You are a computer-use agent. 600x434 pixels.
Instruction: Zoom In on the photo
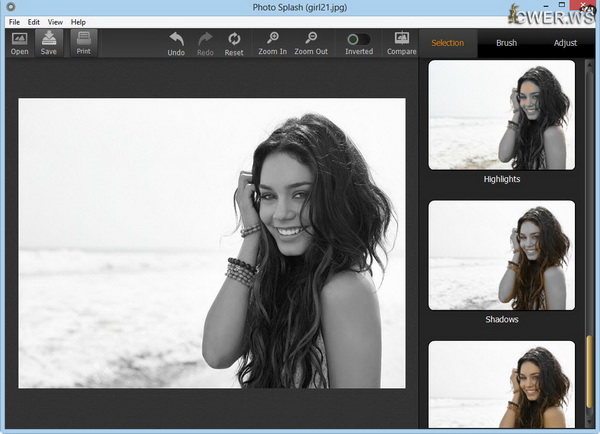click(272, 44)
